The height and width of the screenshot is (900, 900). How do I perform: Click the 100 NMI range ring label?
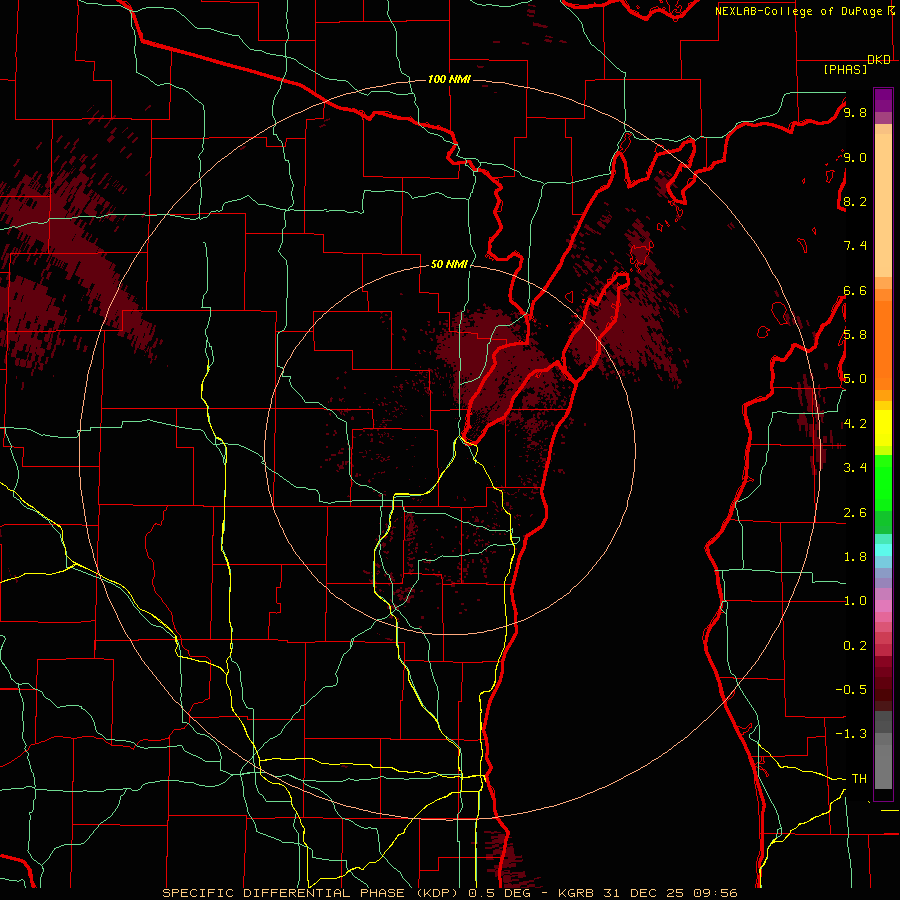(449, 79)
